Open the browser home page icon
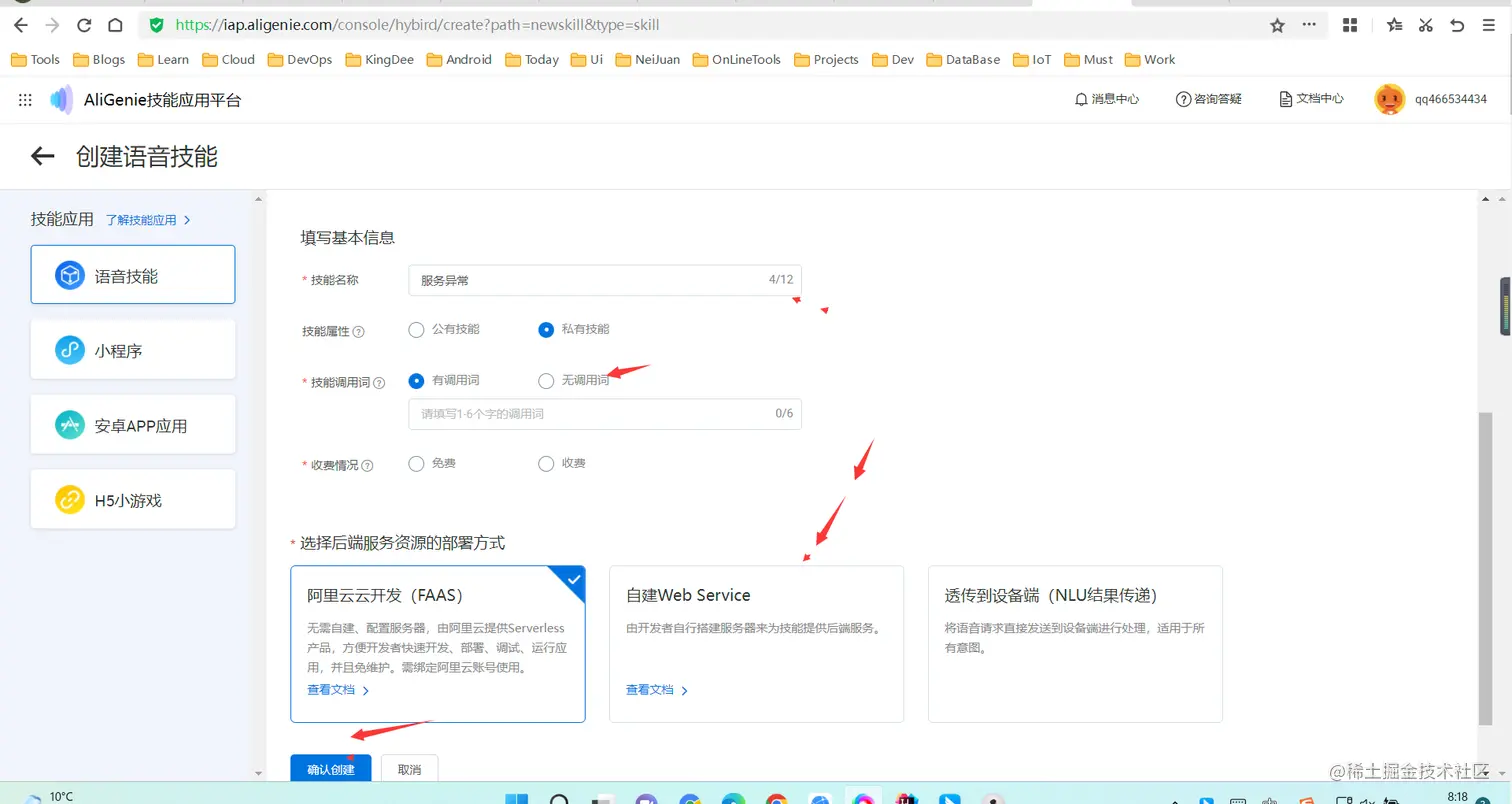The width and height of the screenshot is (1512, 804). (116, 25)
